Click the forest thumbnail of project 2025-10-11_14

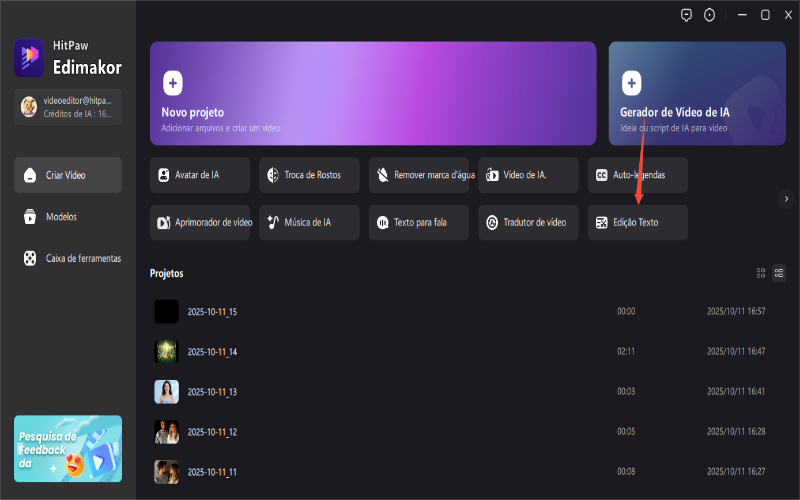(x=166, y=352)
